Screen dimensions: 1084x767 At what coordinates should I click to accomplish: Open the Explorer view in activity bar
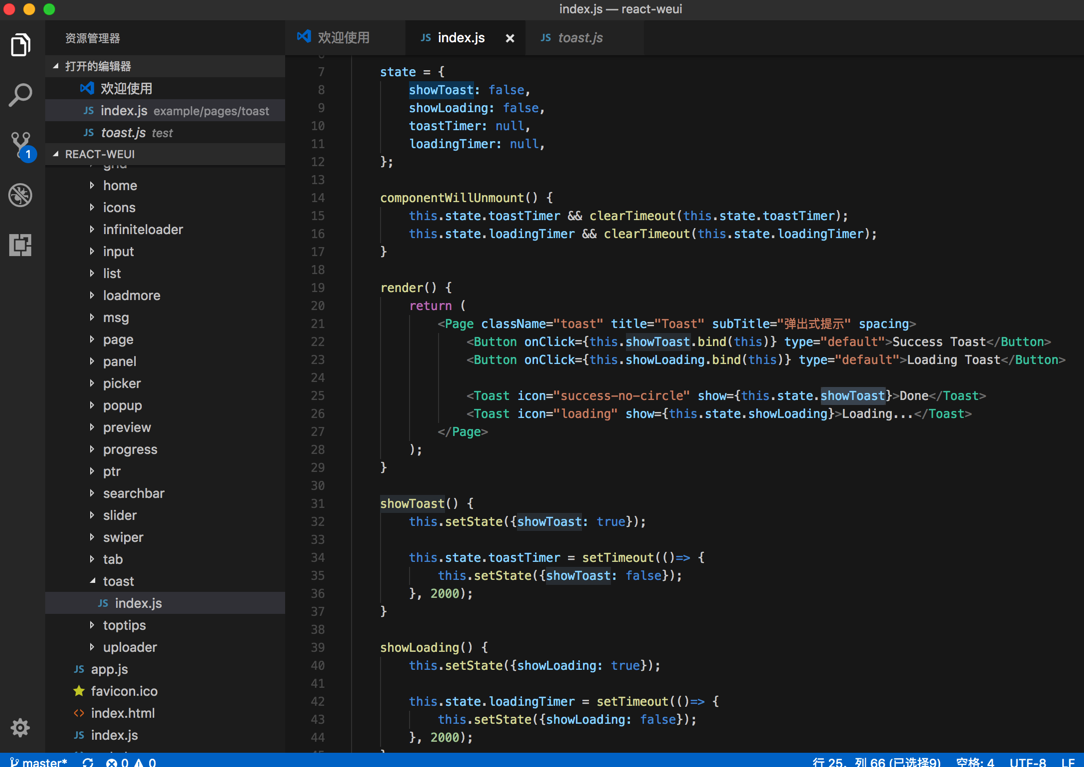point(21,45)
